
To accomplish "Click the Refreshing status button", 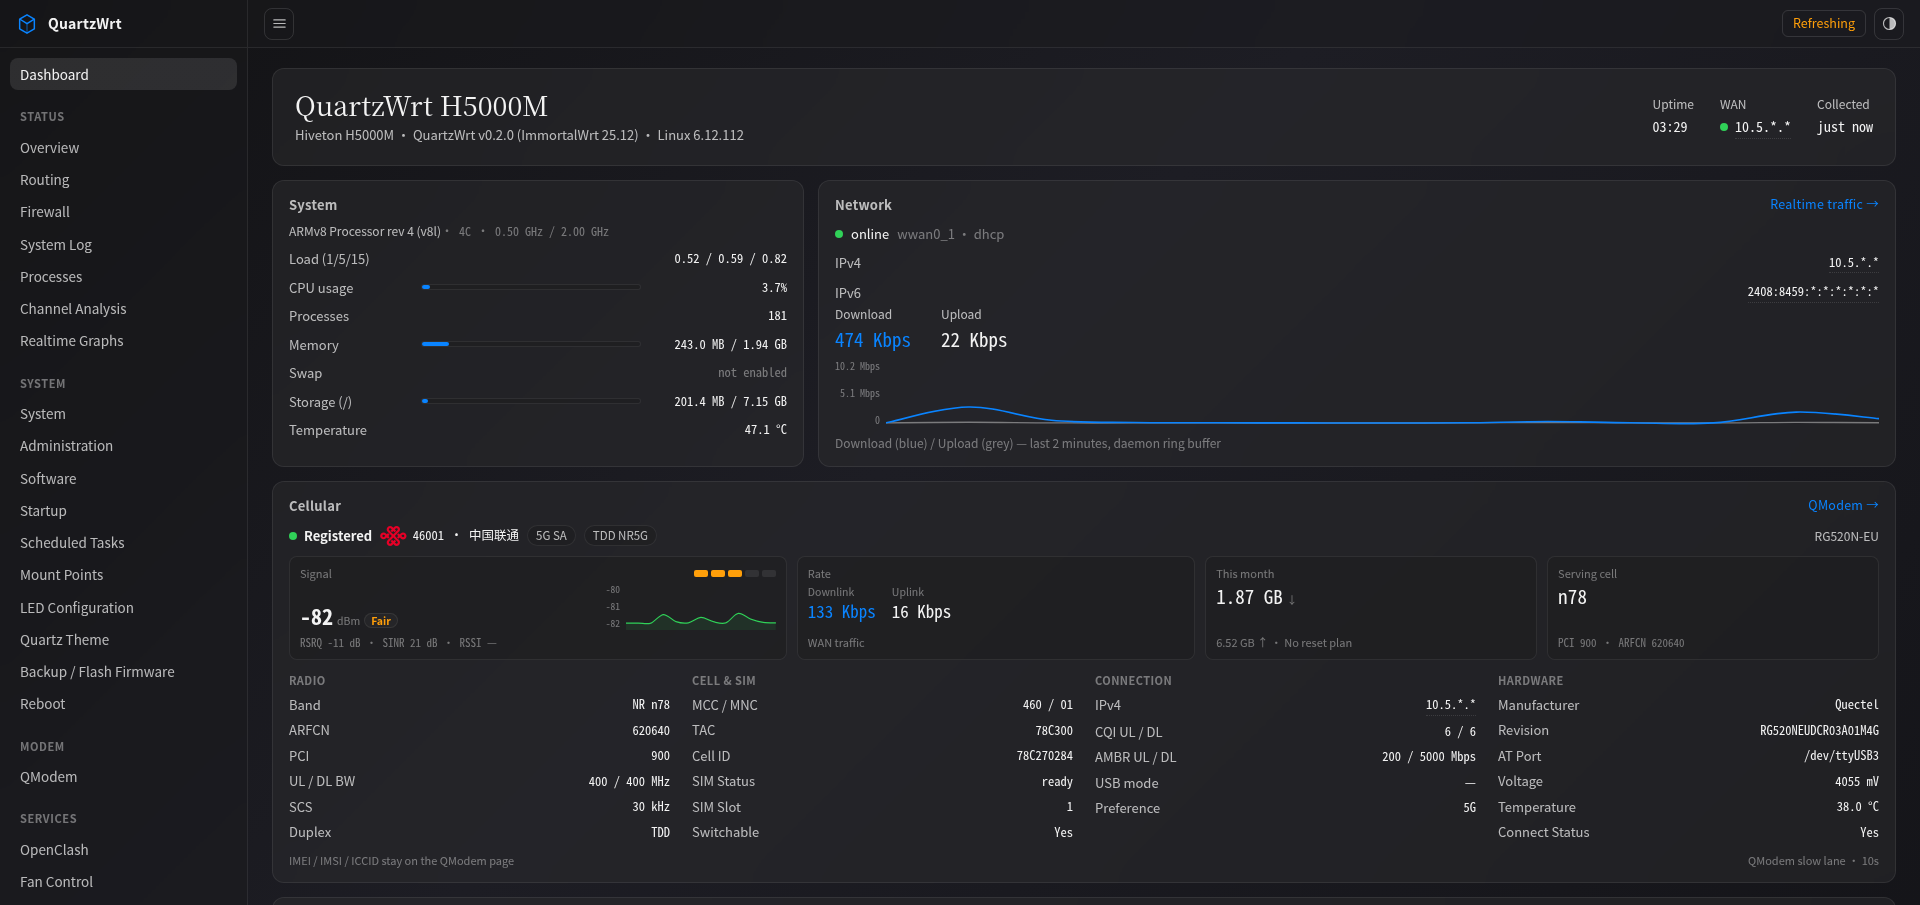I will point(1823,24).
